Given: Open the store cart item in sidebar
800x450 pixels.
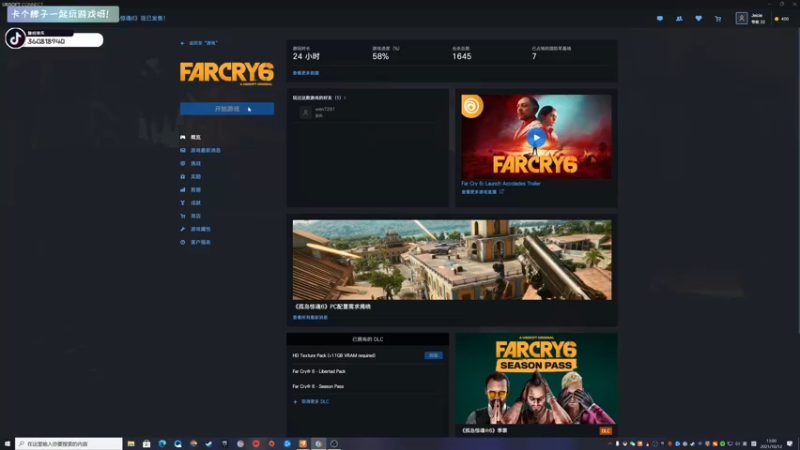Looking at the screenshot, I should 190,216.
